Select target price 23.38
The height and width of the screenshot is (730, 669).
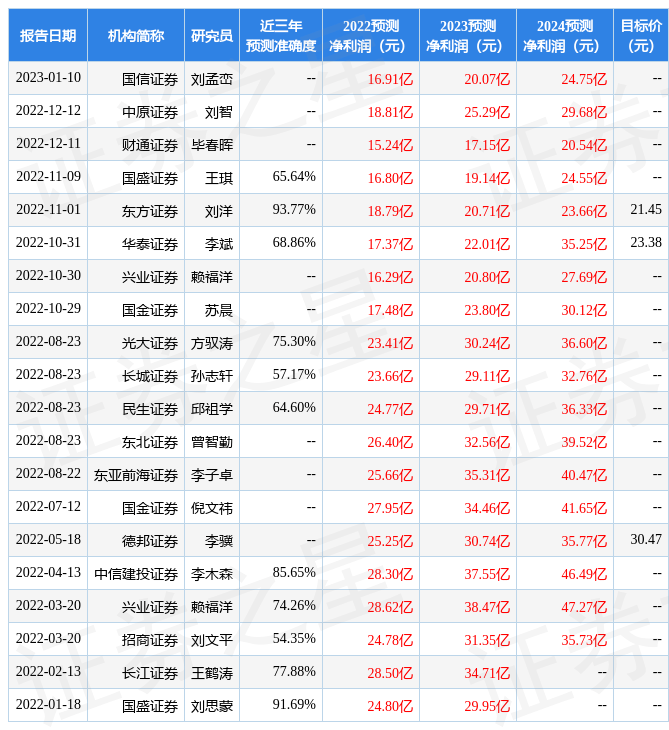tap(646, 243)
